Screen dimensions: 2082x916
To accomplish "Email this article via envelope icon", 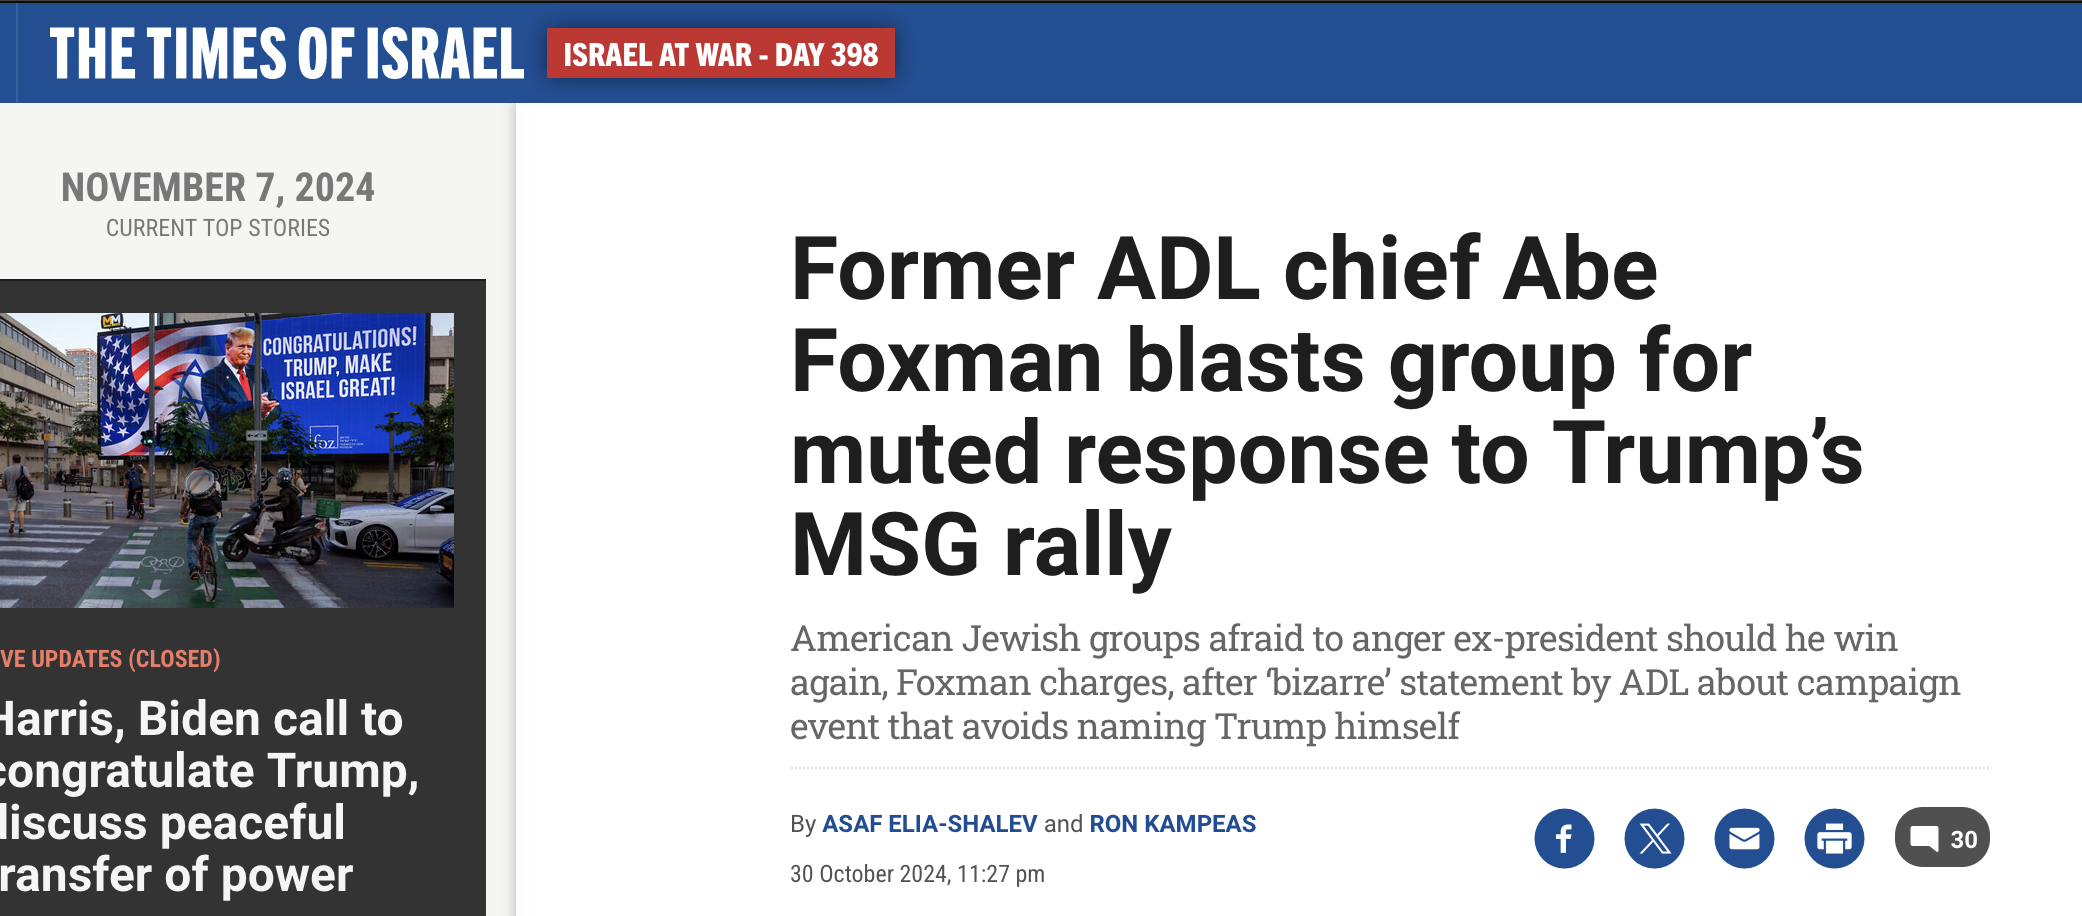I will [1744, 838].
